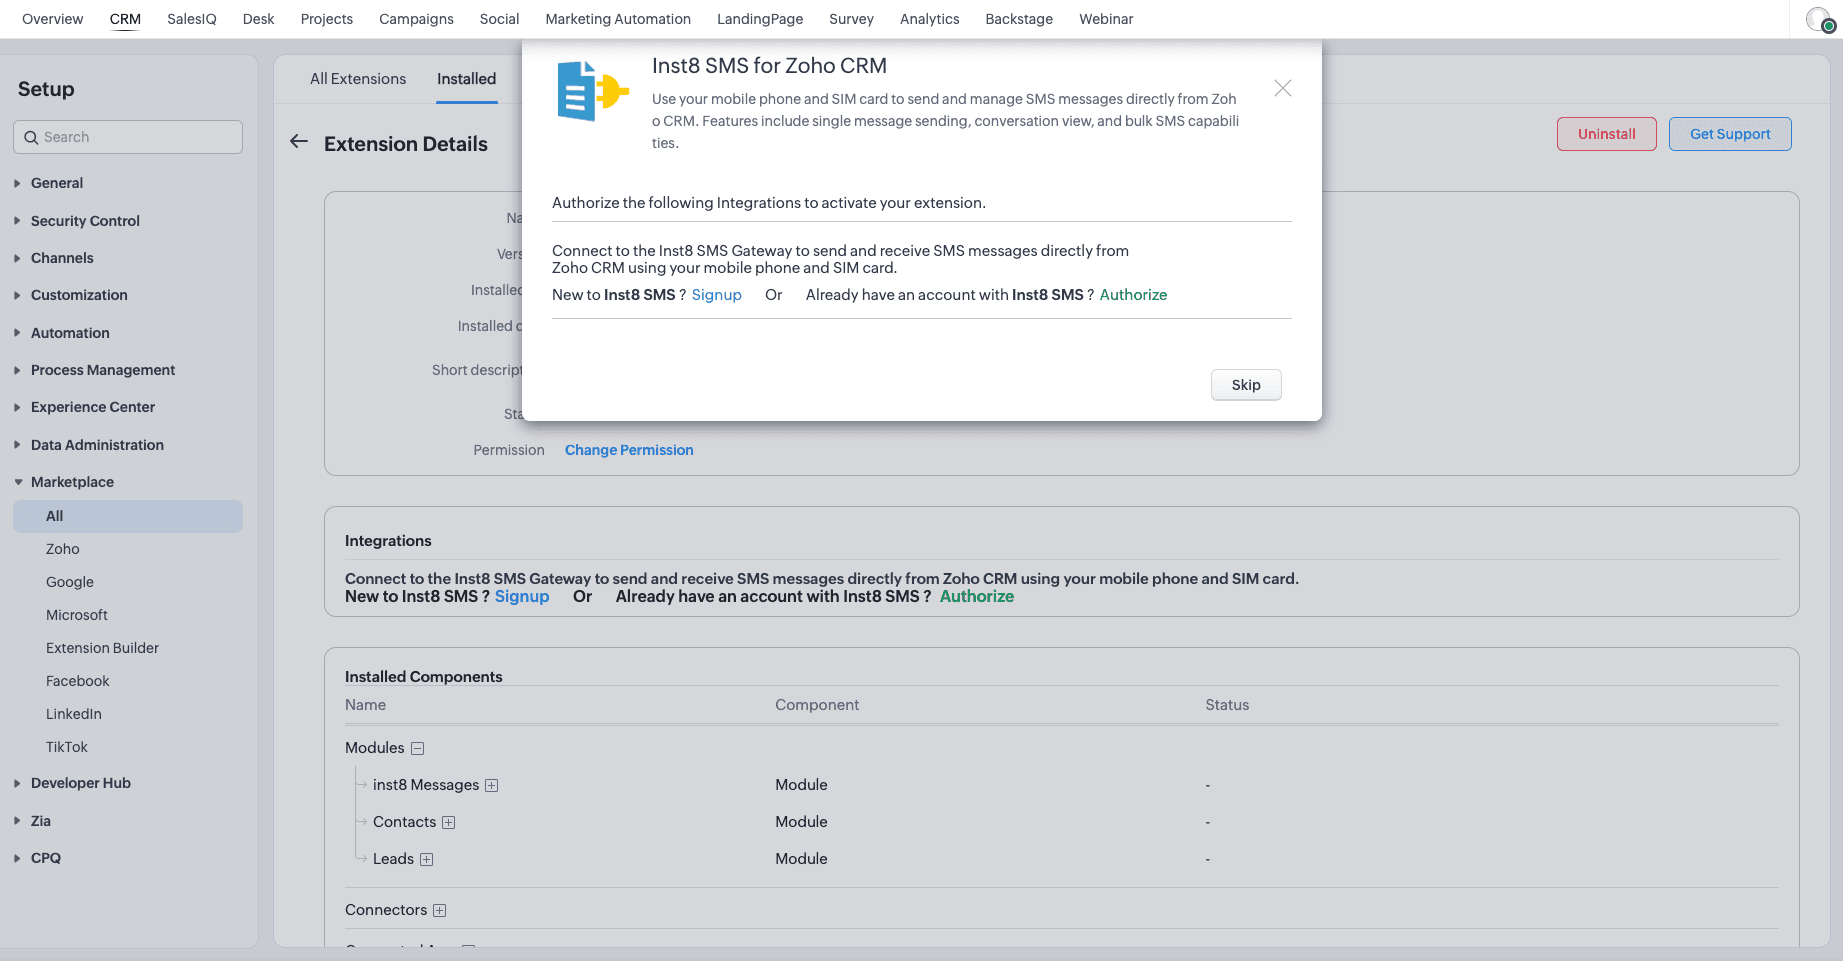Open Backstage app
Screen dimensions: 1843x961
[x=1019, y=19]
